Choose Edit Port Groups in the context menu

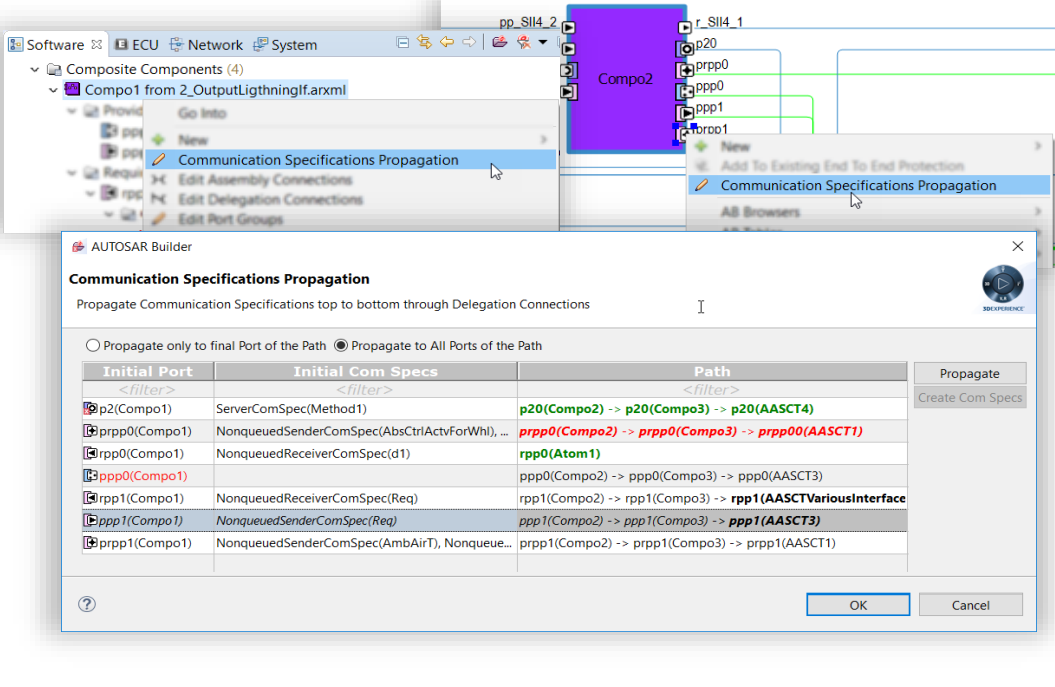click(x=351, y=219)
